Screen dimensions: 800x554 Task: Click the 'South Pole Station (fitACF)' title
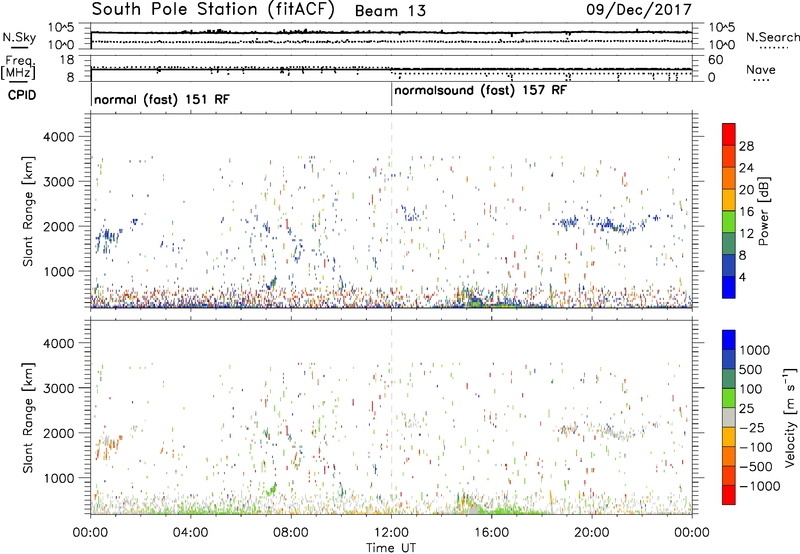pos(213,10)
